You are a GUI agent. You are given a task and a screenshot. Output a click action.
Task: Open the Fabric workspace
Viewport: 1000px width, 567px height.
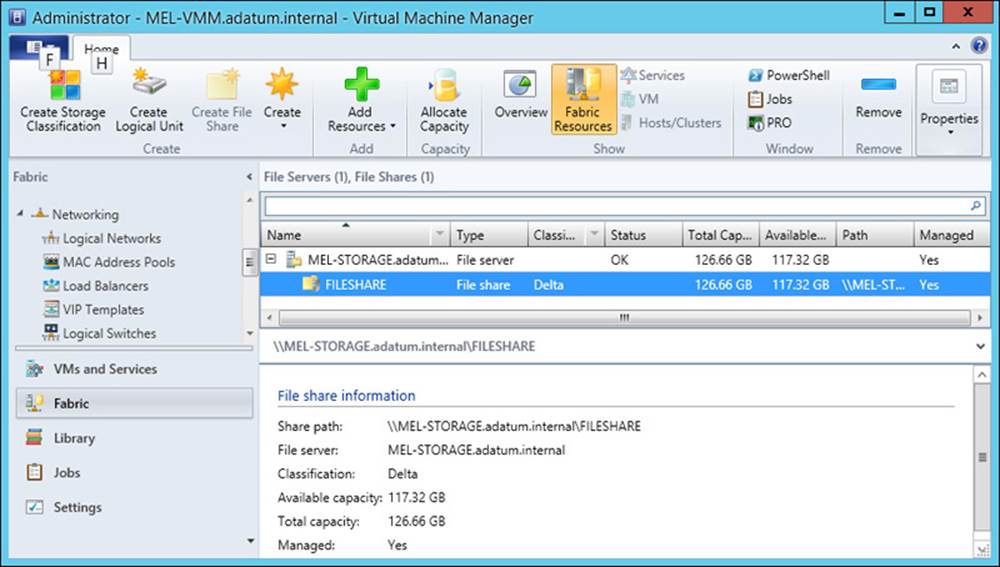point(135,403)
